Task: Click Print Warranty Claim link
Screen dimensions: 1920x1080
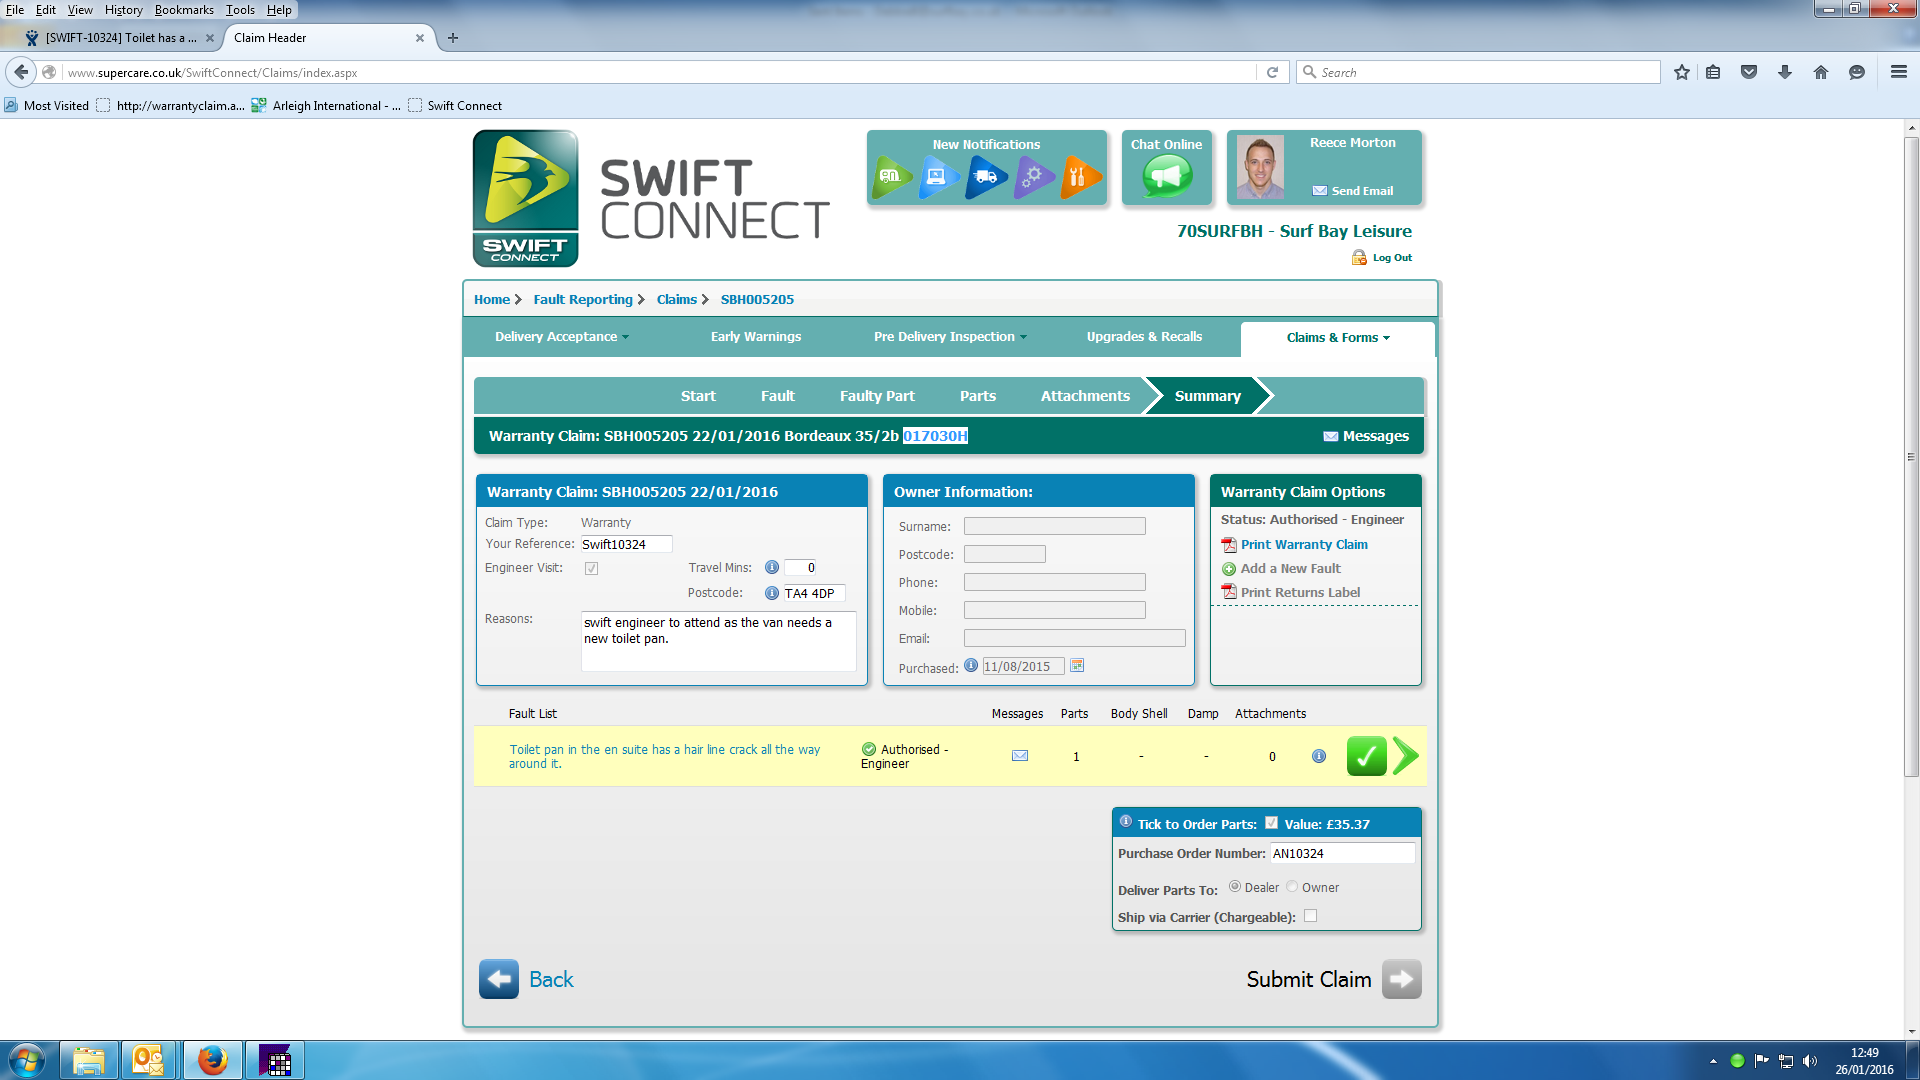Action: pyautogui.click(x=1303, y=545)
